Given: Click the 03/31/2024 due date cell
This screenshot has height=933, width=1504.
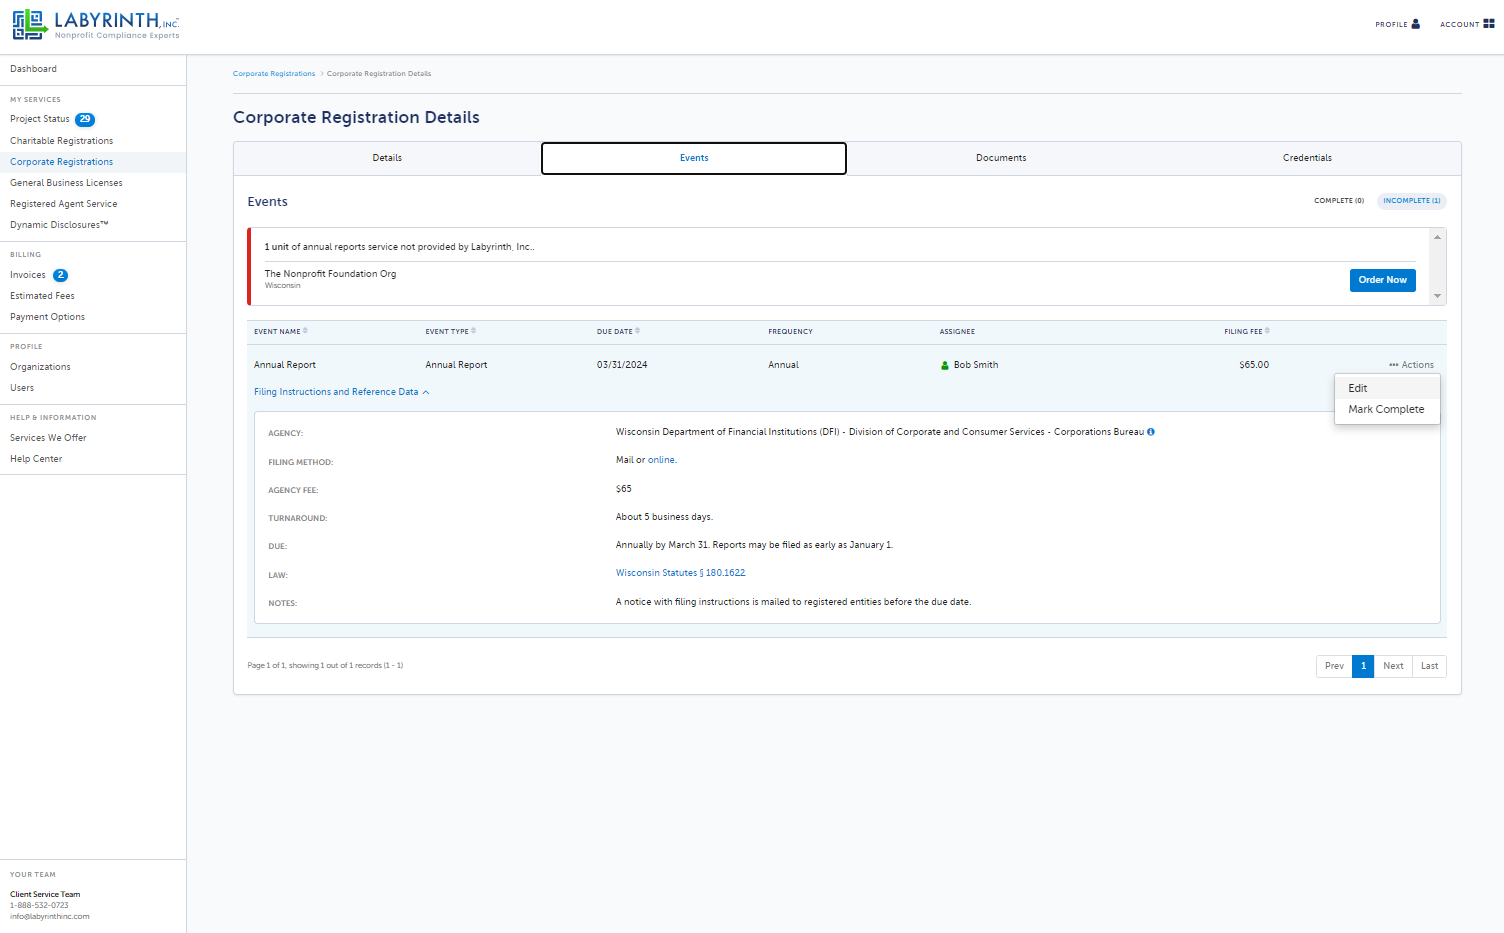Looking at the screenshot, I should pyautogui.click(x=622, y=365).
